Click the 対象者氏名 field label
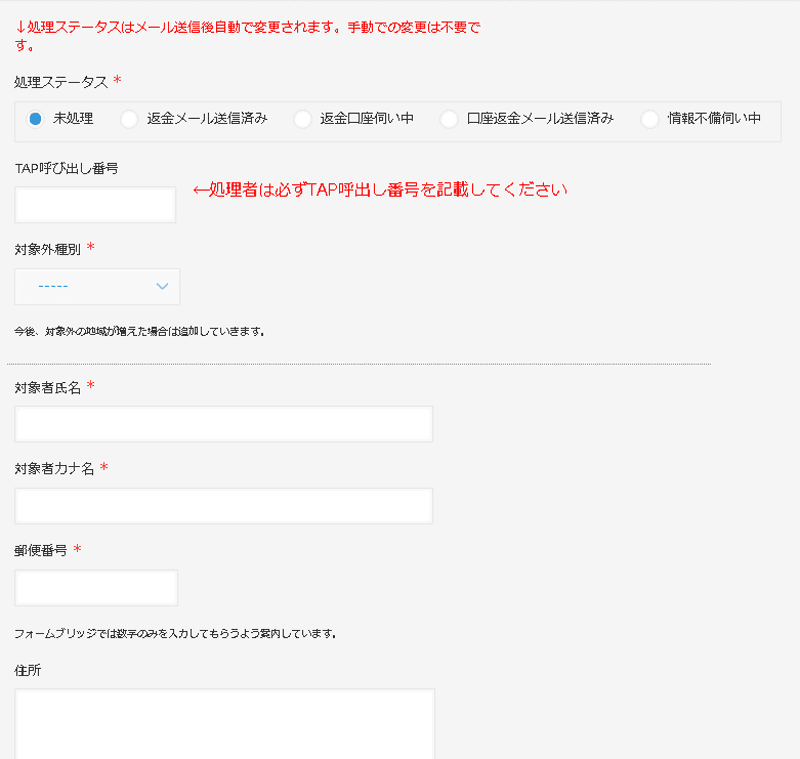Screen dimensions: 800x759 coord(47,387)
